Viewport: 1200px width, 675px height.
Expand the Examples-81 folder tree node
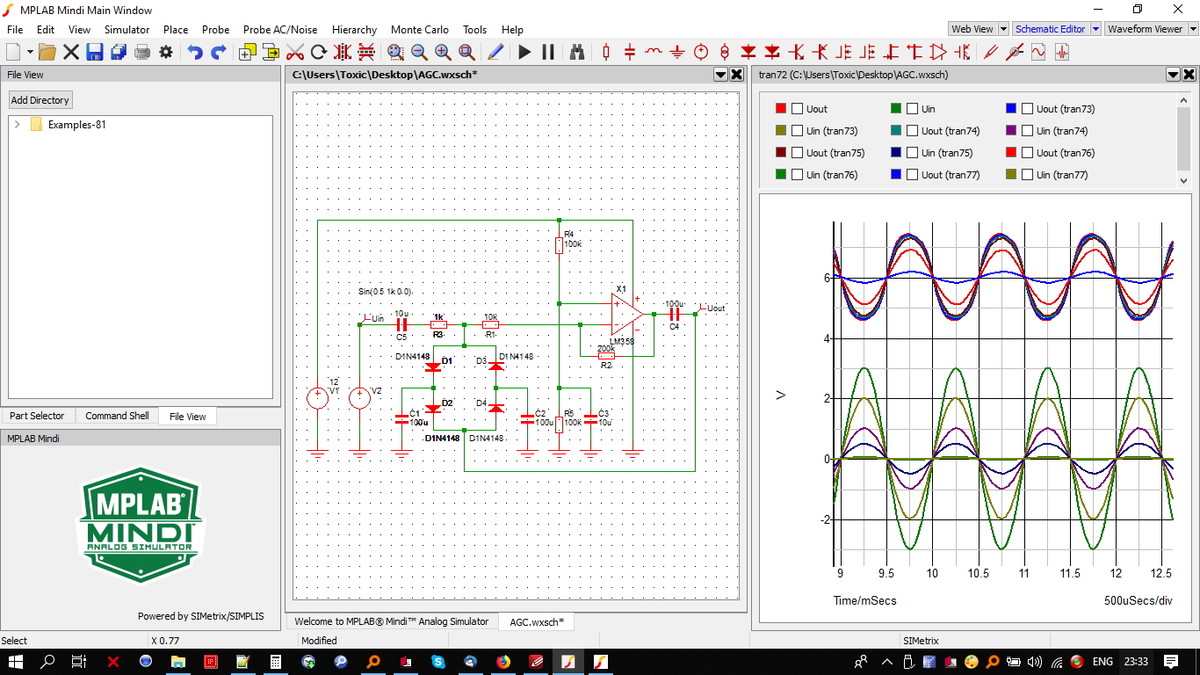click(17, 125)
